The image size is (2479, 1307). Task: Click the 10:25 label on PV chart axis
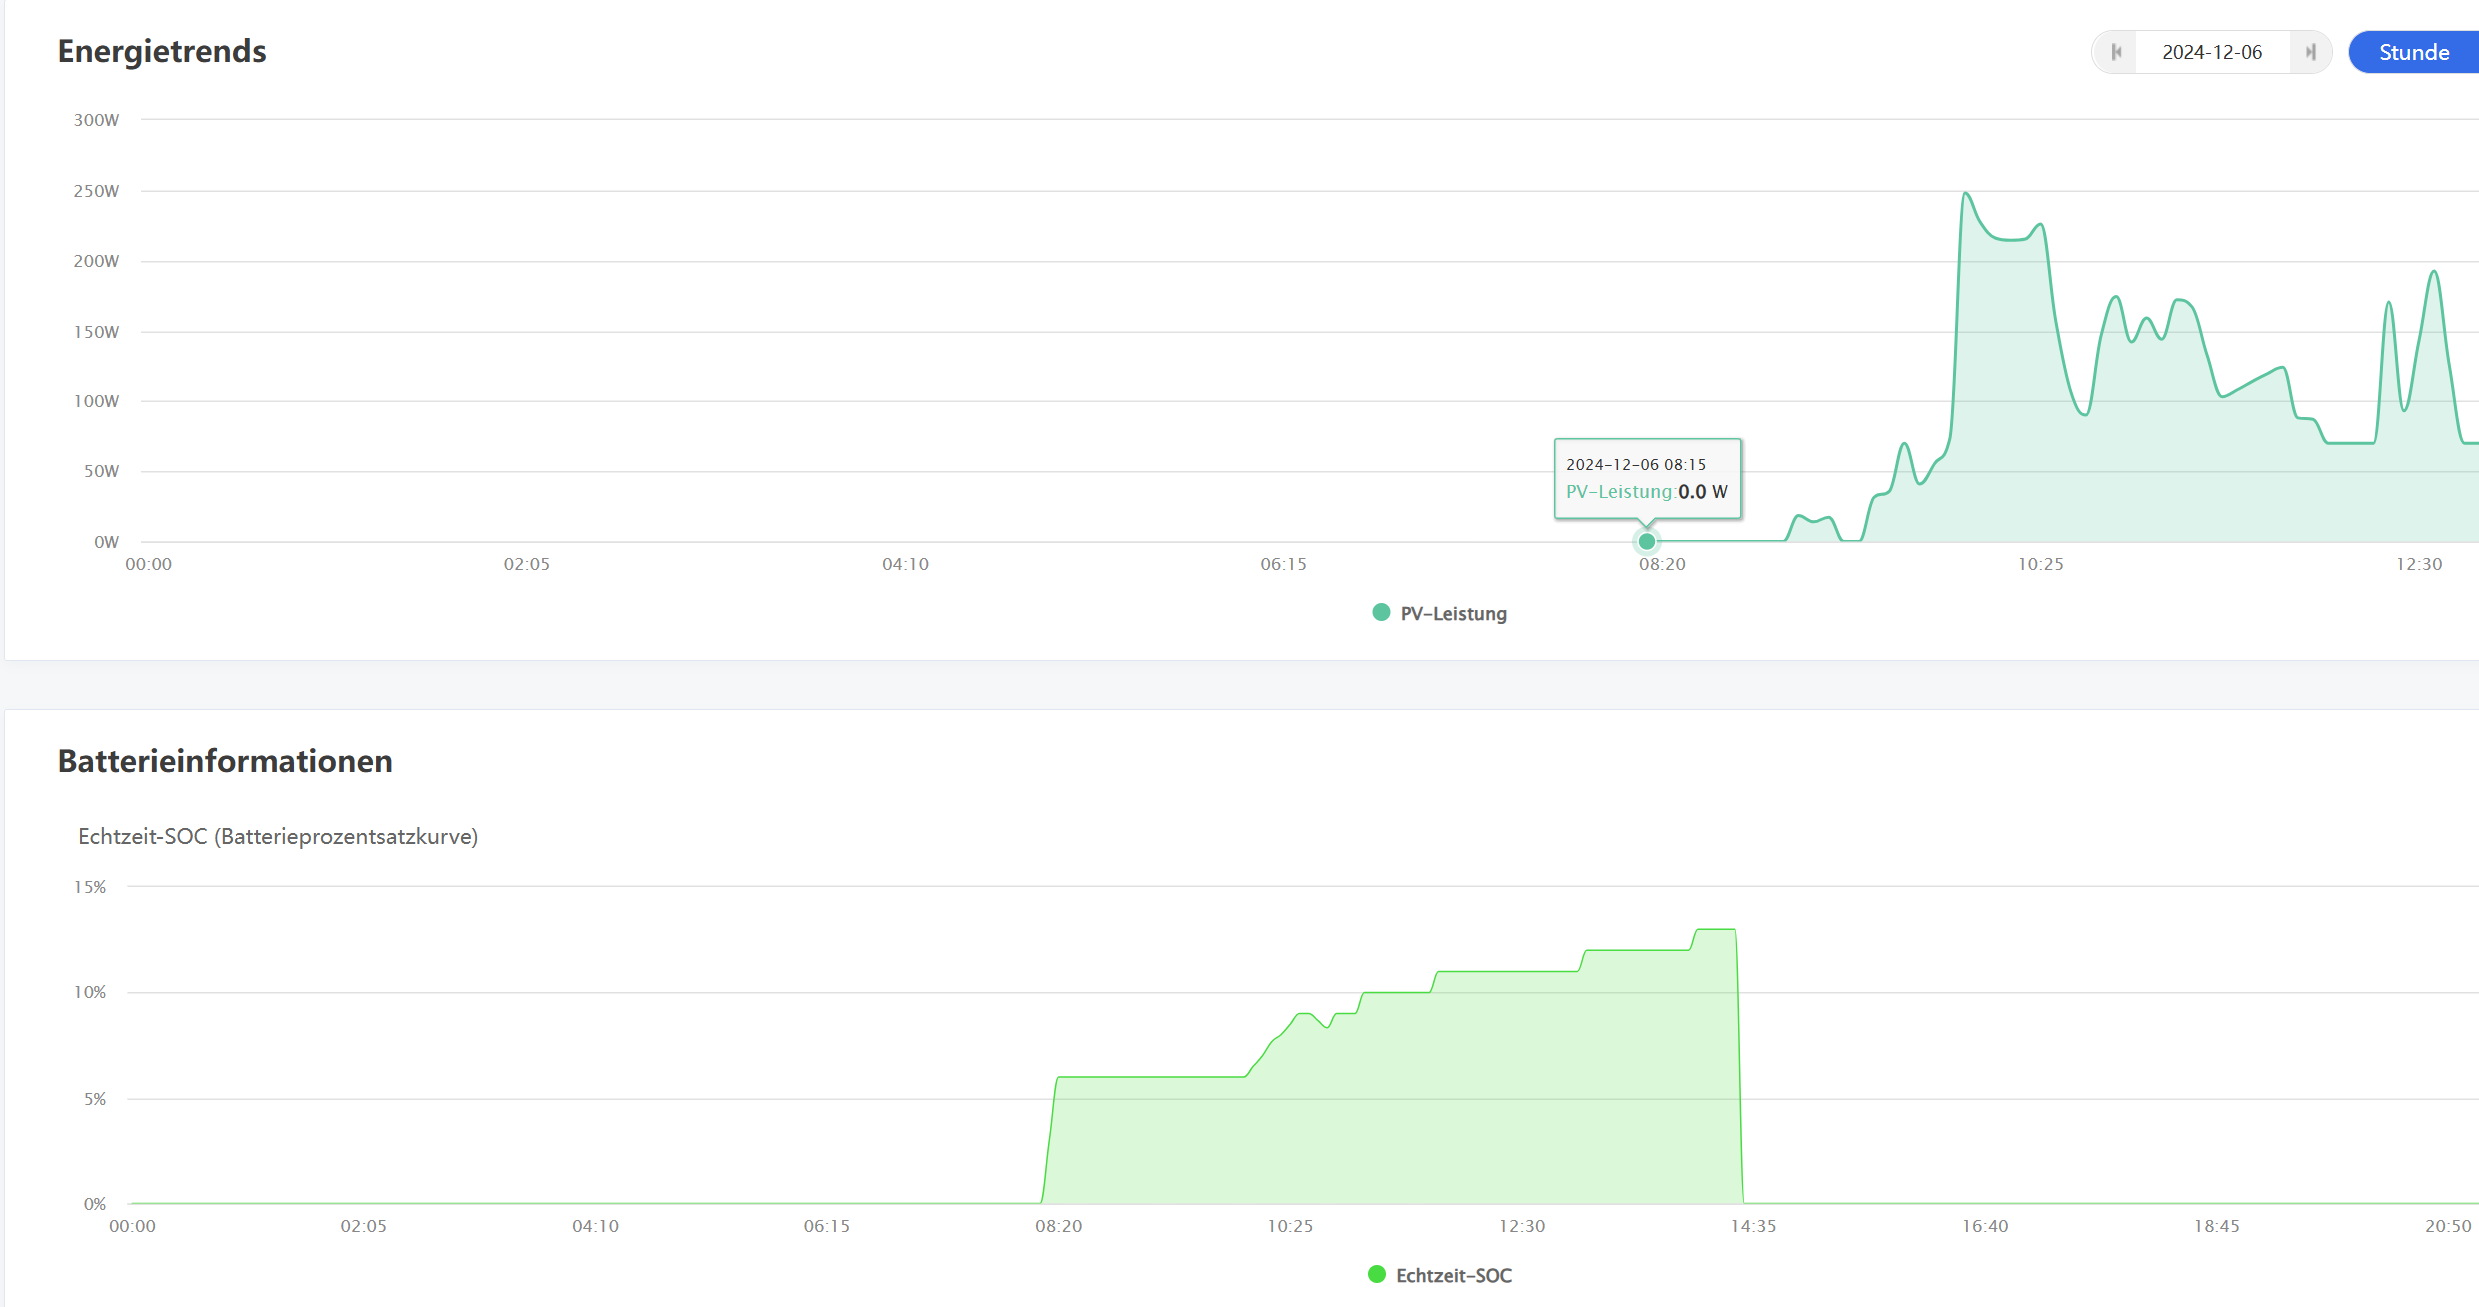click(2040, 565)
